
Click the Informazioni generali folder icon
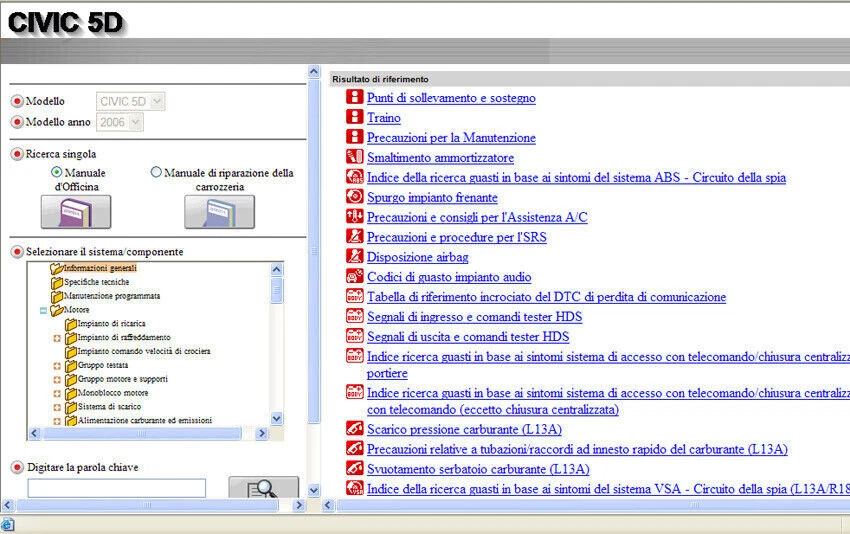click(x=56, y=268)
